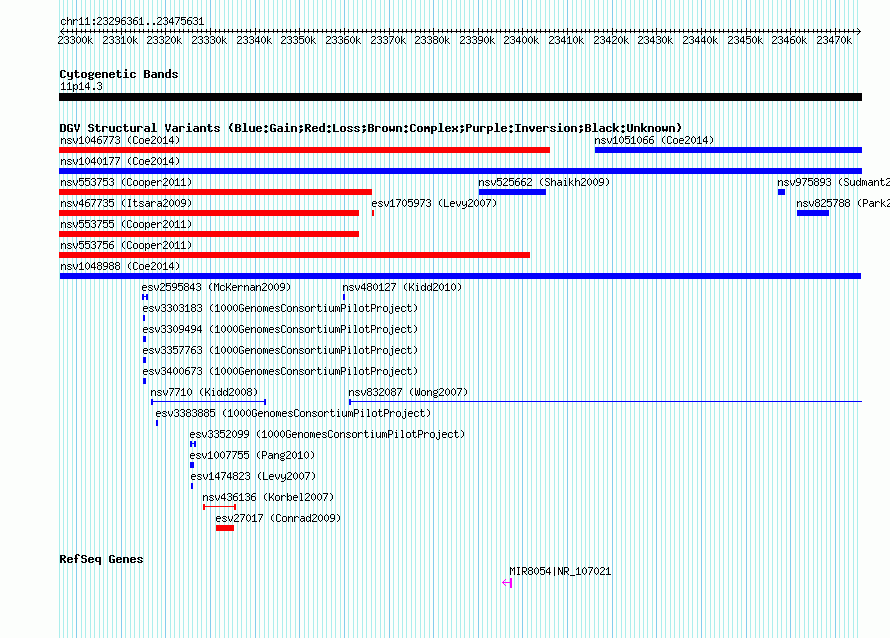Click the esv1474823 (Levy2007) blue marker
The height and width of the screenshot is (638, 890).
click(x=192, y=486)
